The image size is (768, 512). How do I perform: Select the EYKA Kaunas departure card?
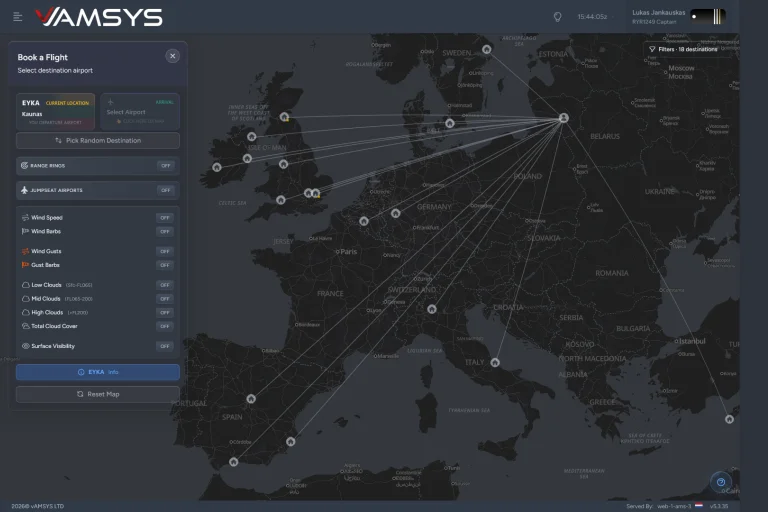[55, 112]
